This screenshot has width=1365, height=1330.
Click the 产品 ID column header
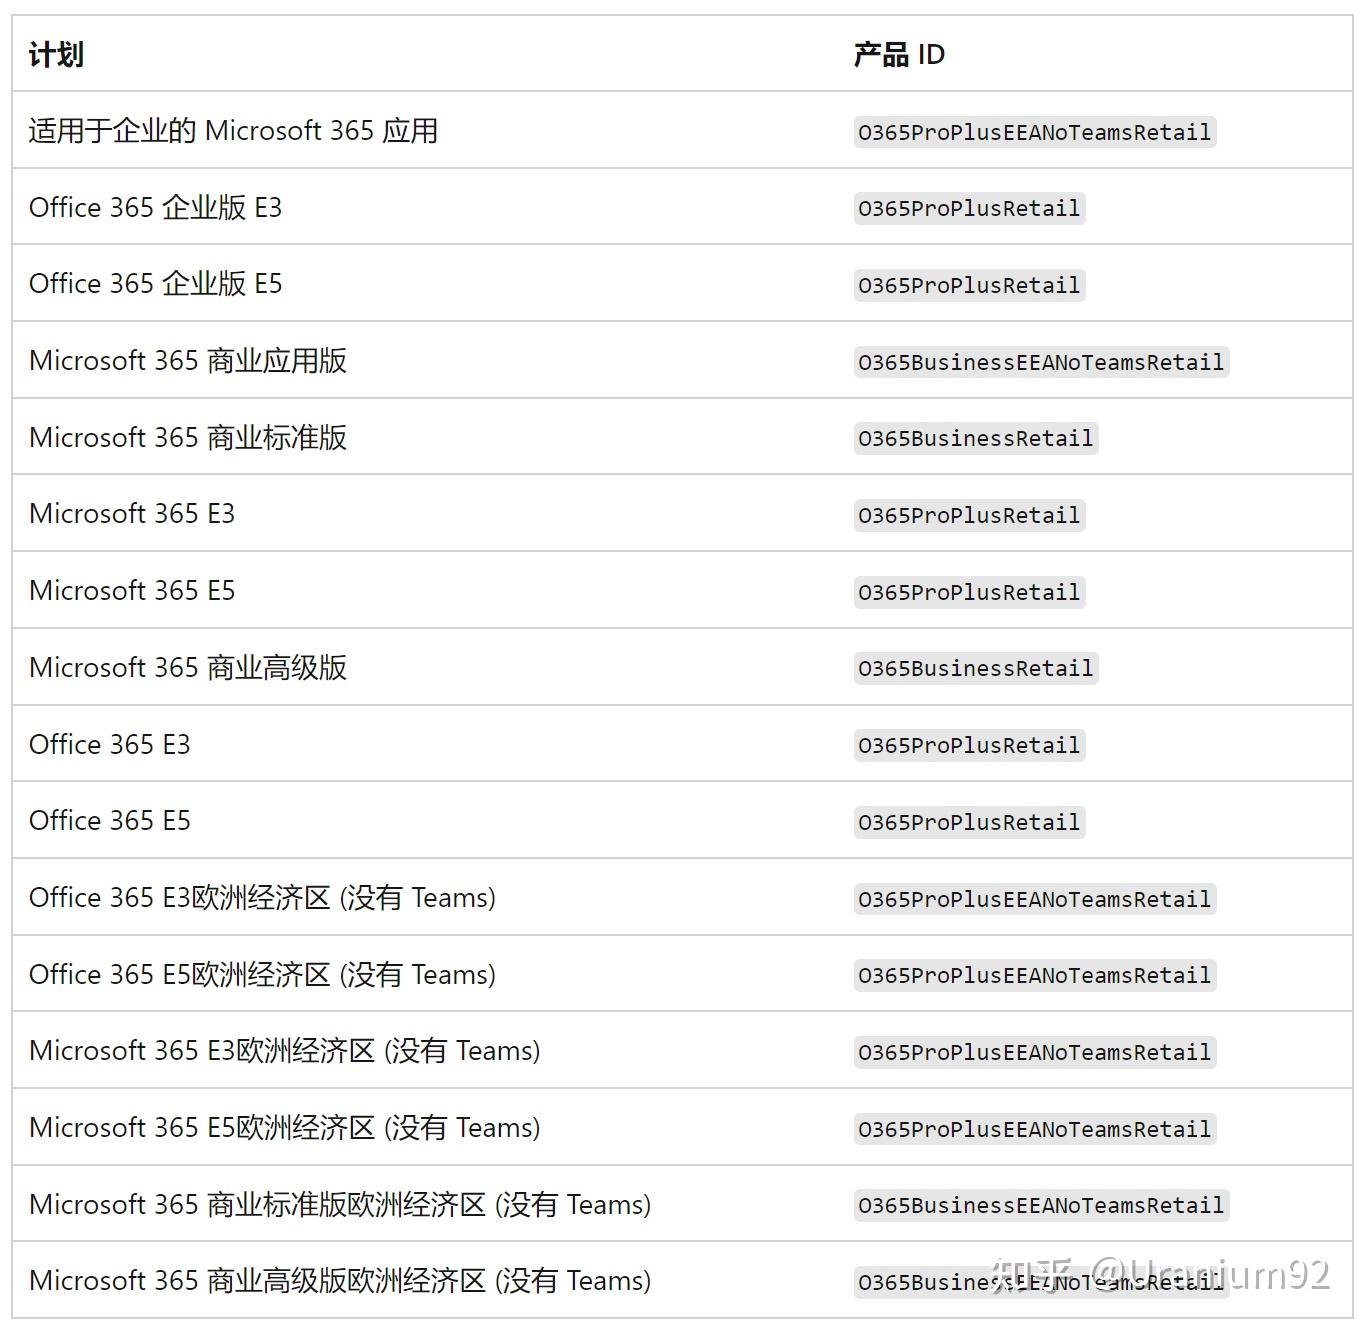click(897, 55)
